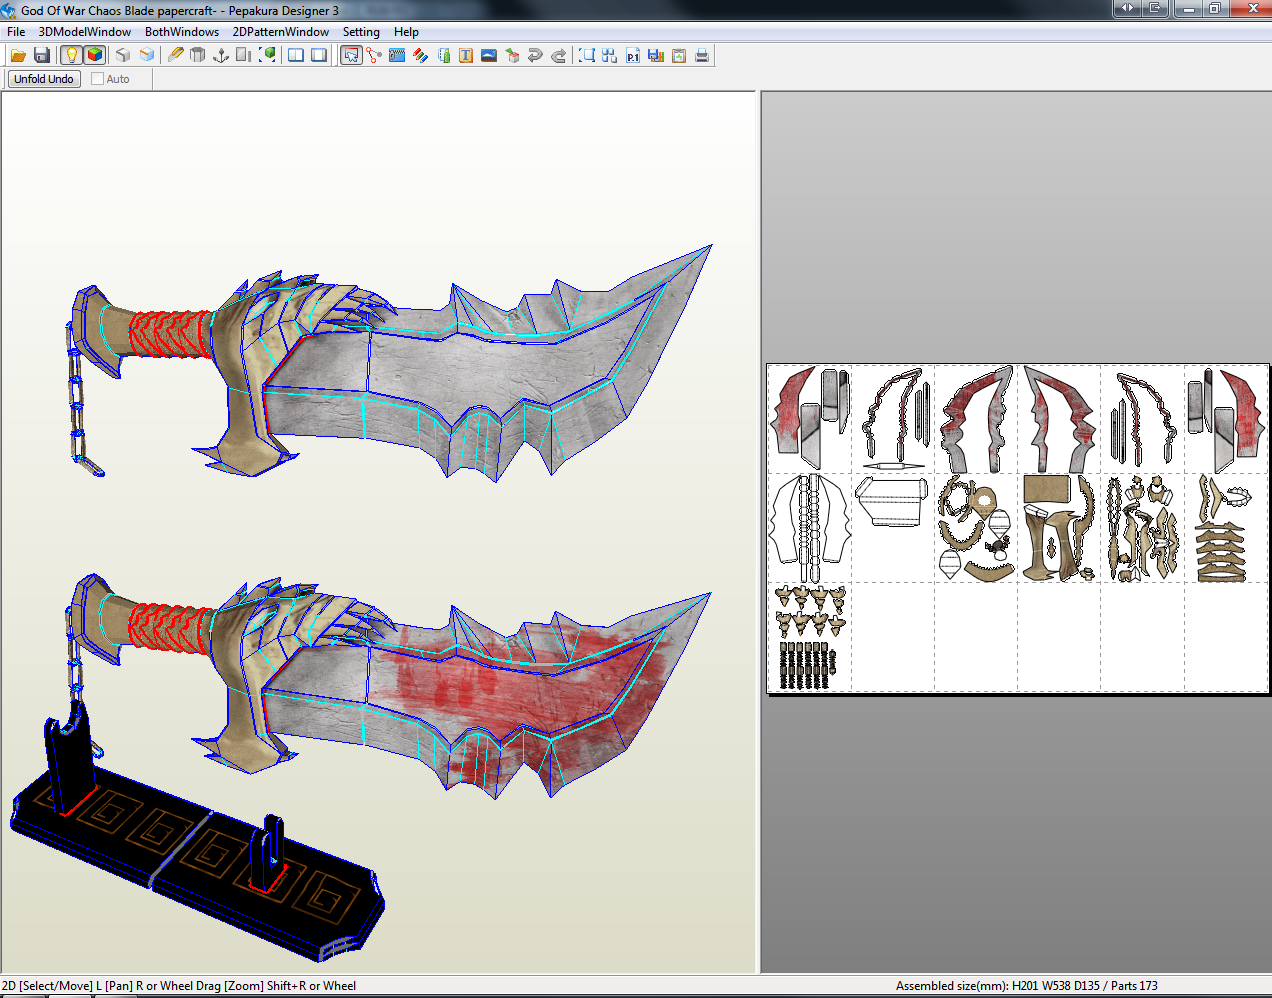Click the Assembled size status bar text
1272x998 pixels.
click(x=1027, y=986)
